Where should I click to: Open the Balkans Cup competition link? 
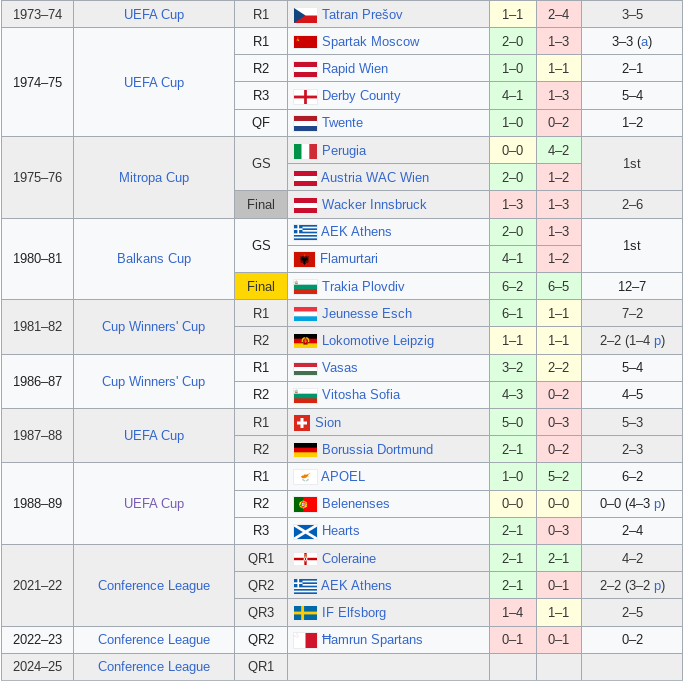154,258
